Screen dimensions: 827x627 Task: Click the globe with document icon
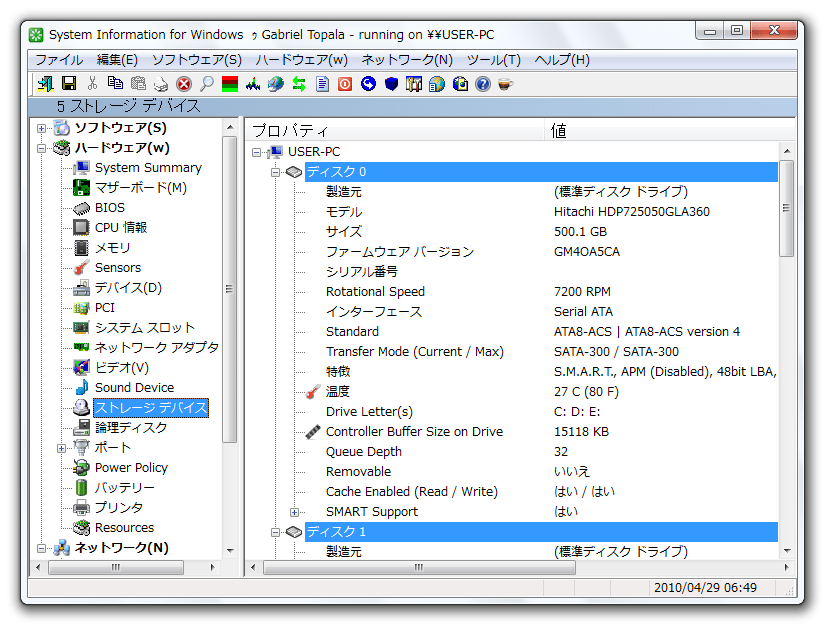click(437, 84)
